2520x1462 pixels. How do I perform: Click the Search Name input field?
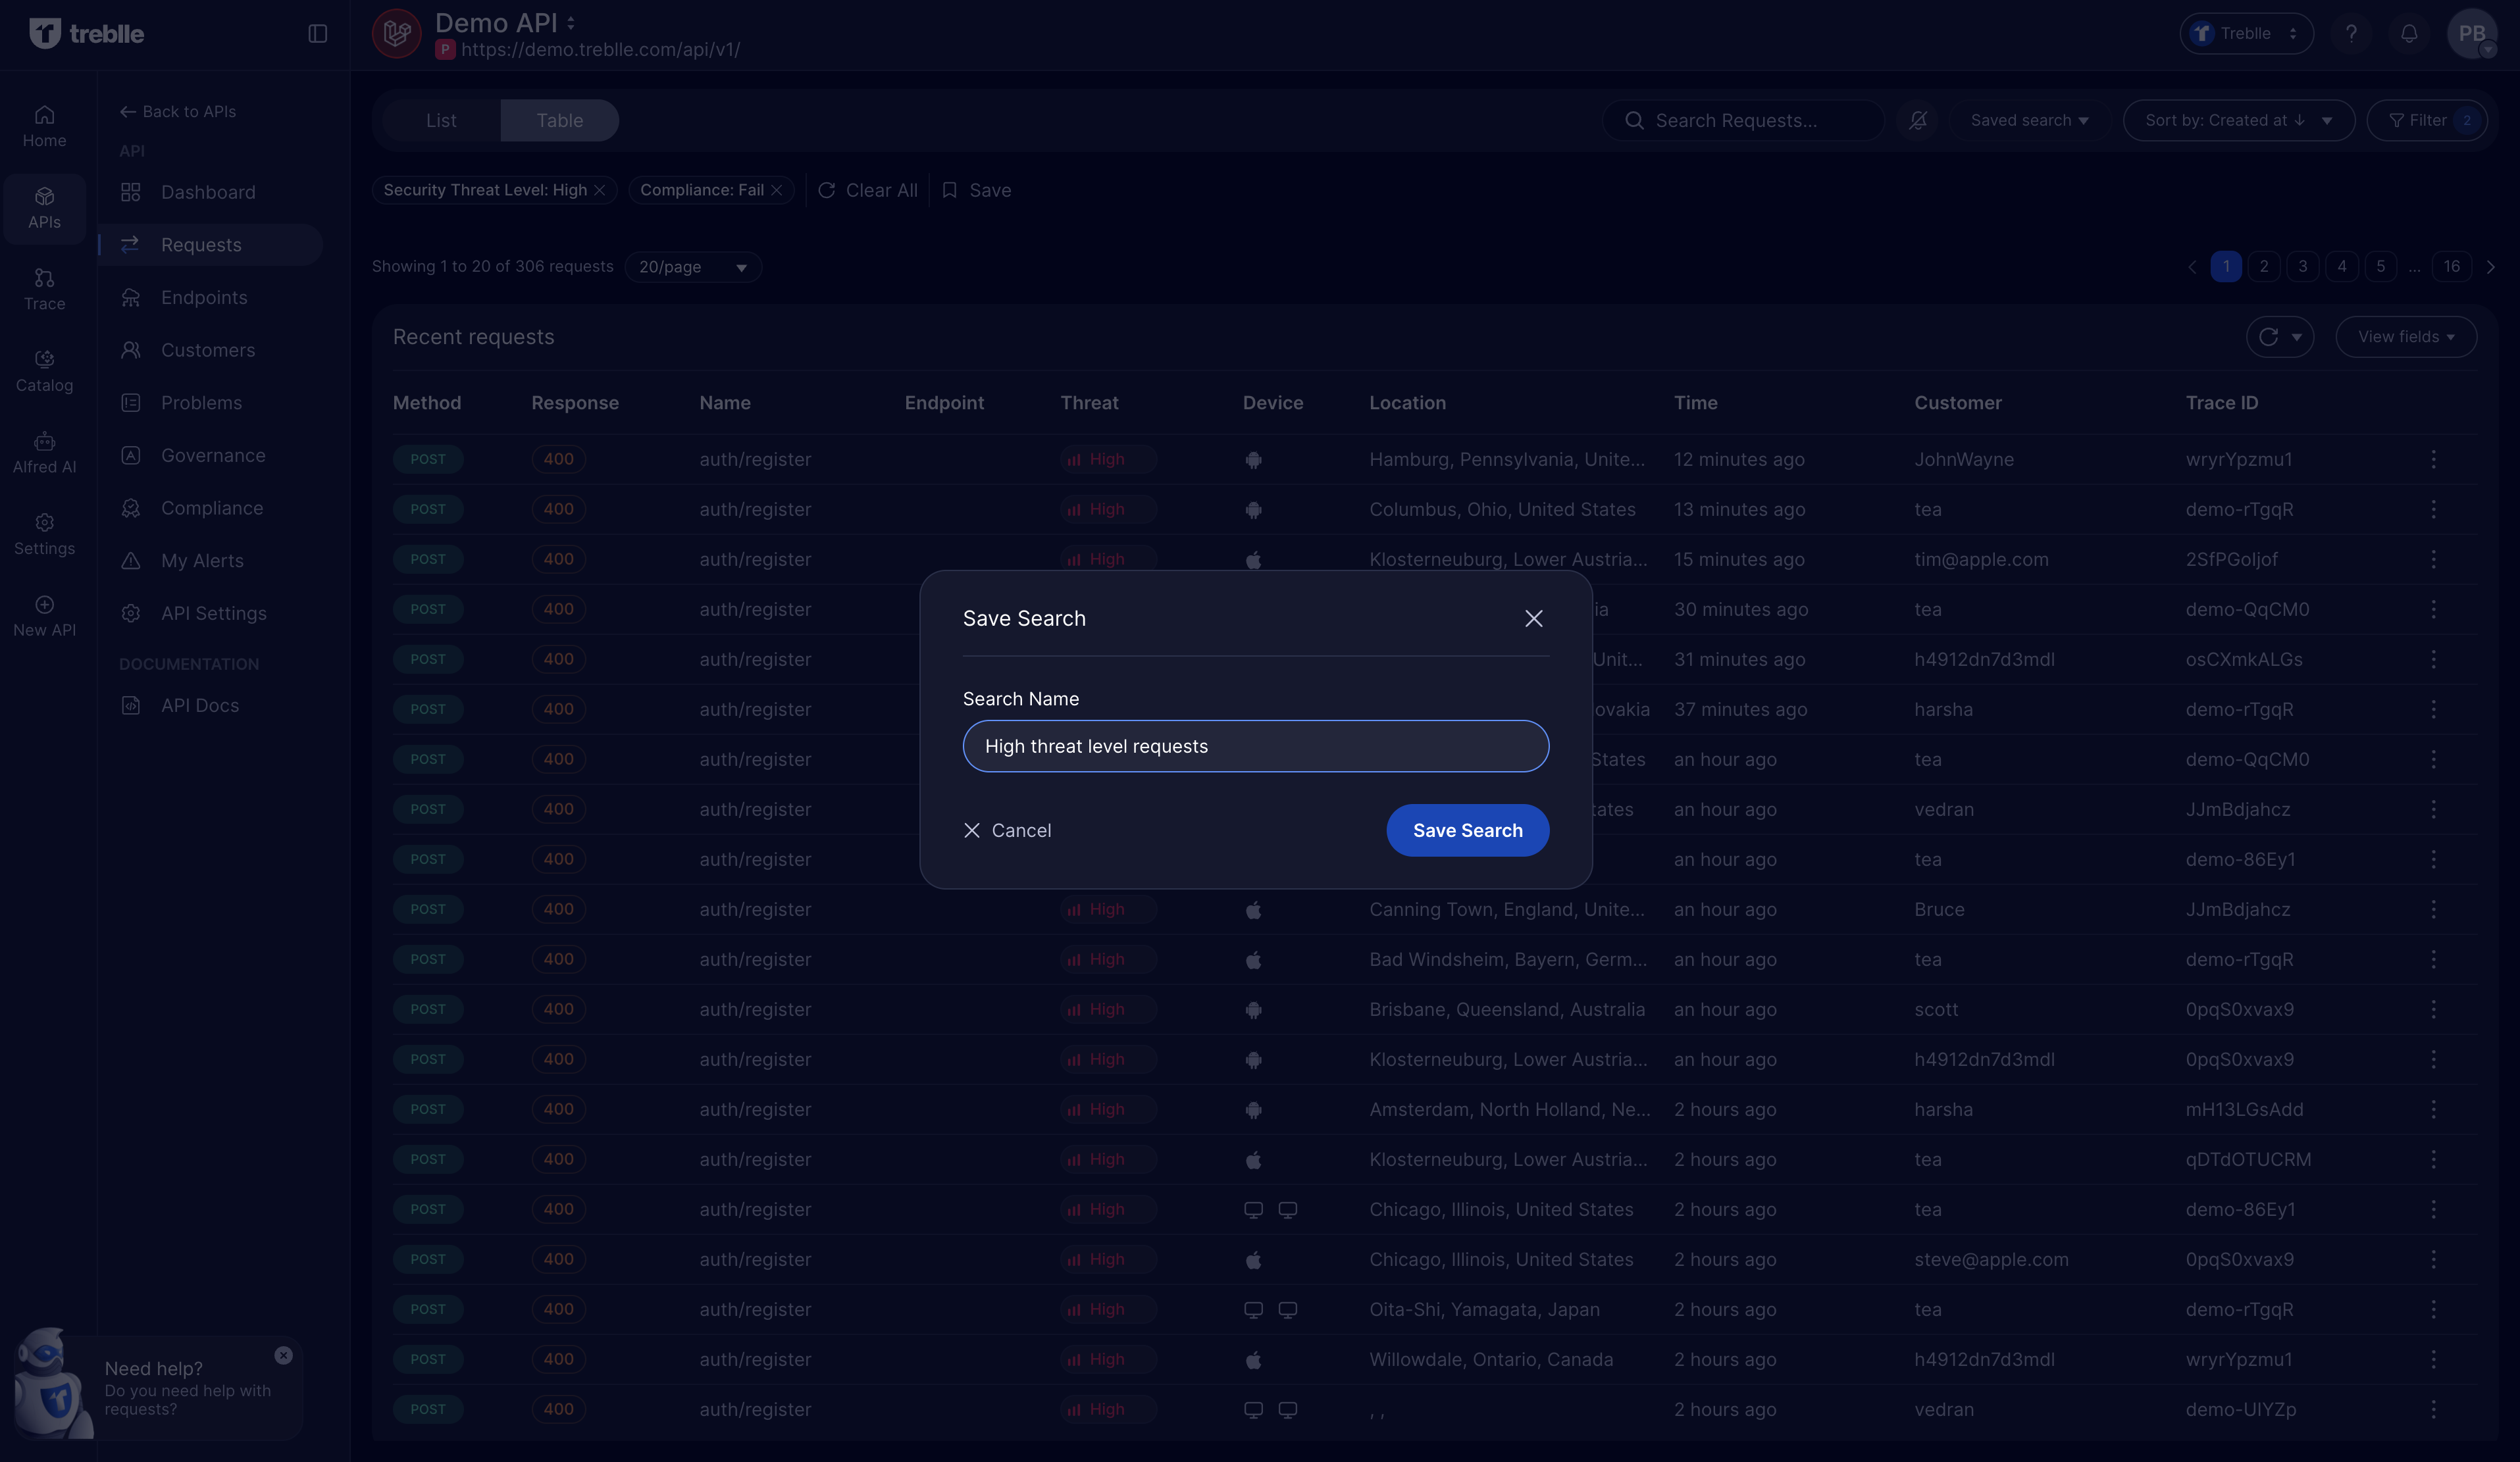[x=1255, y=746]
